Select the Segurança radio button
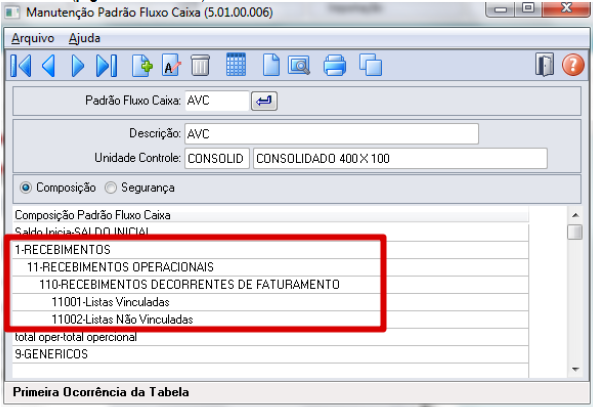This screenshot has height=407, width=593. coord(110,188)
